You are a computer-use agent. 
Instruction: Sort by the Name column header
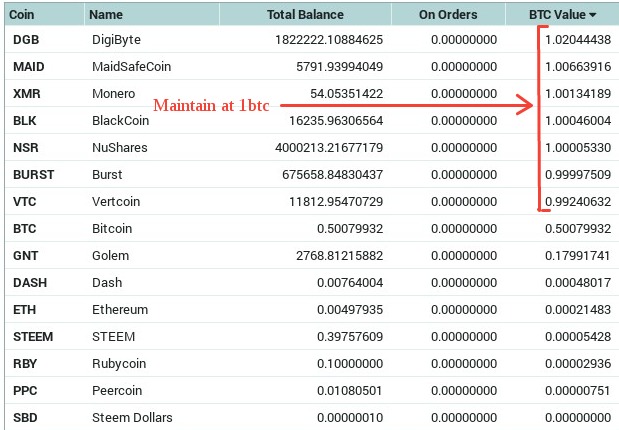106,15
